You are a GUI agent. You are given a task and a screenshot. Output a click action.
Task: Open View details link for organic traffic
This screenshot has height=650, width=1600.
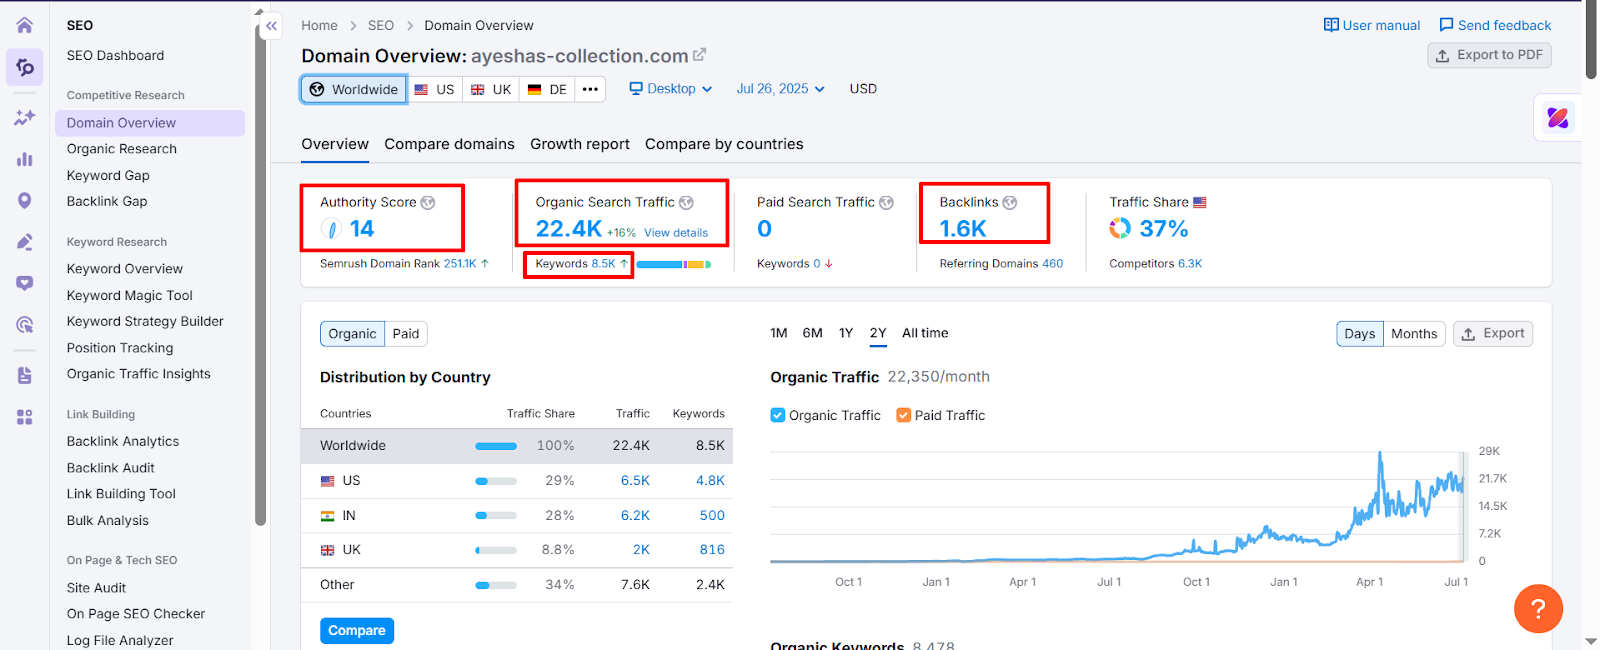[676, 233]
